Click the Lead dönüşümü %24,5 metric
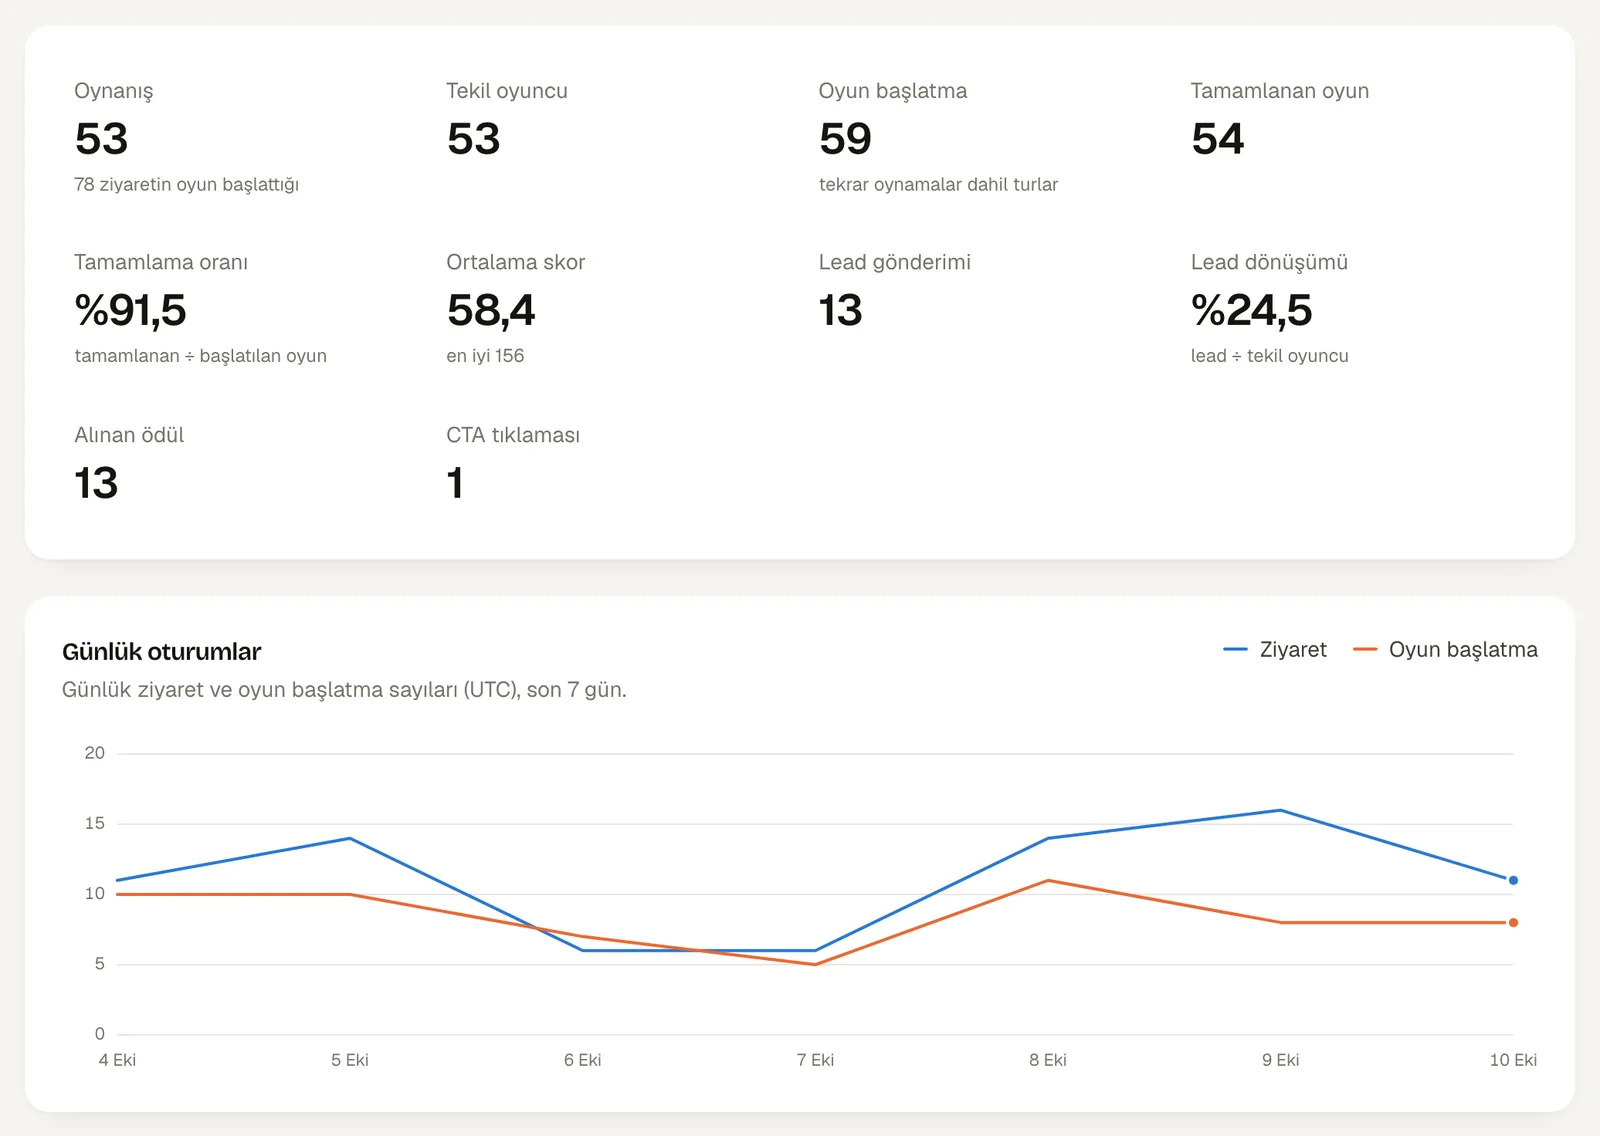Viewport: 1600px width, 1136px height. [x=1251, y=311]
